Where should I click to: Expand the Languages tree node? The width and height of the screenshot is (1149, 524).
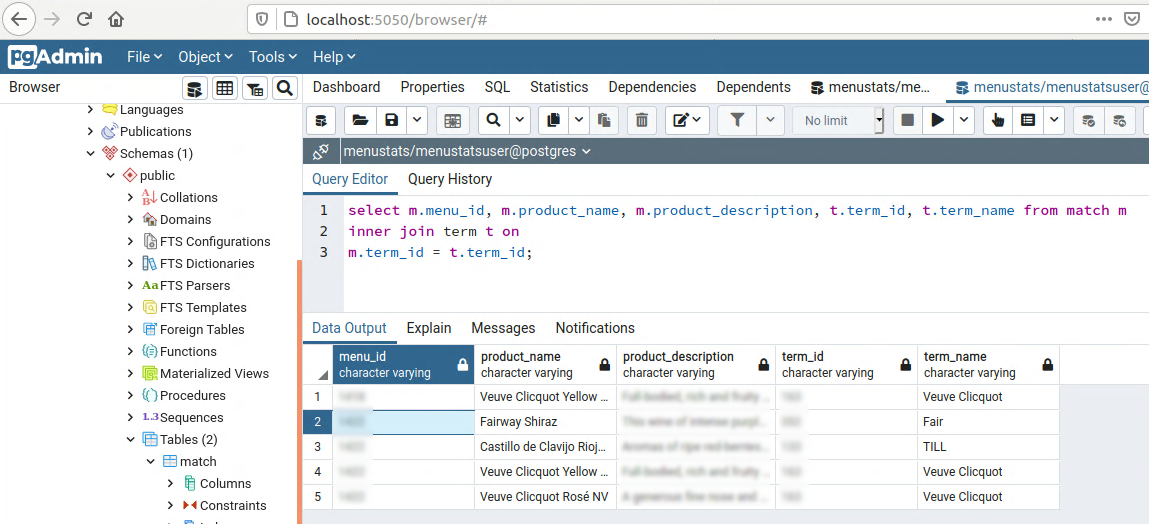tap(90, 109)
